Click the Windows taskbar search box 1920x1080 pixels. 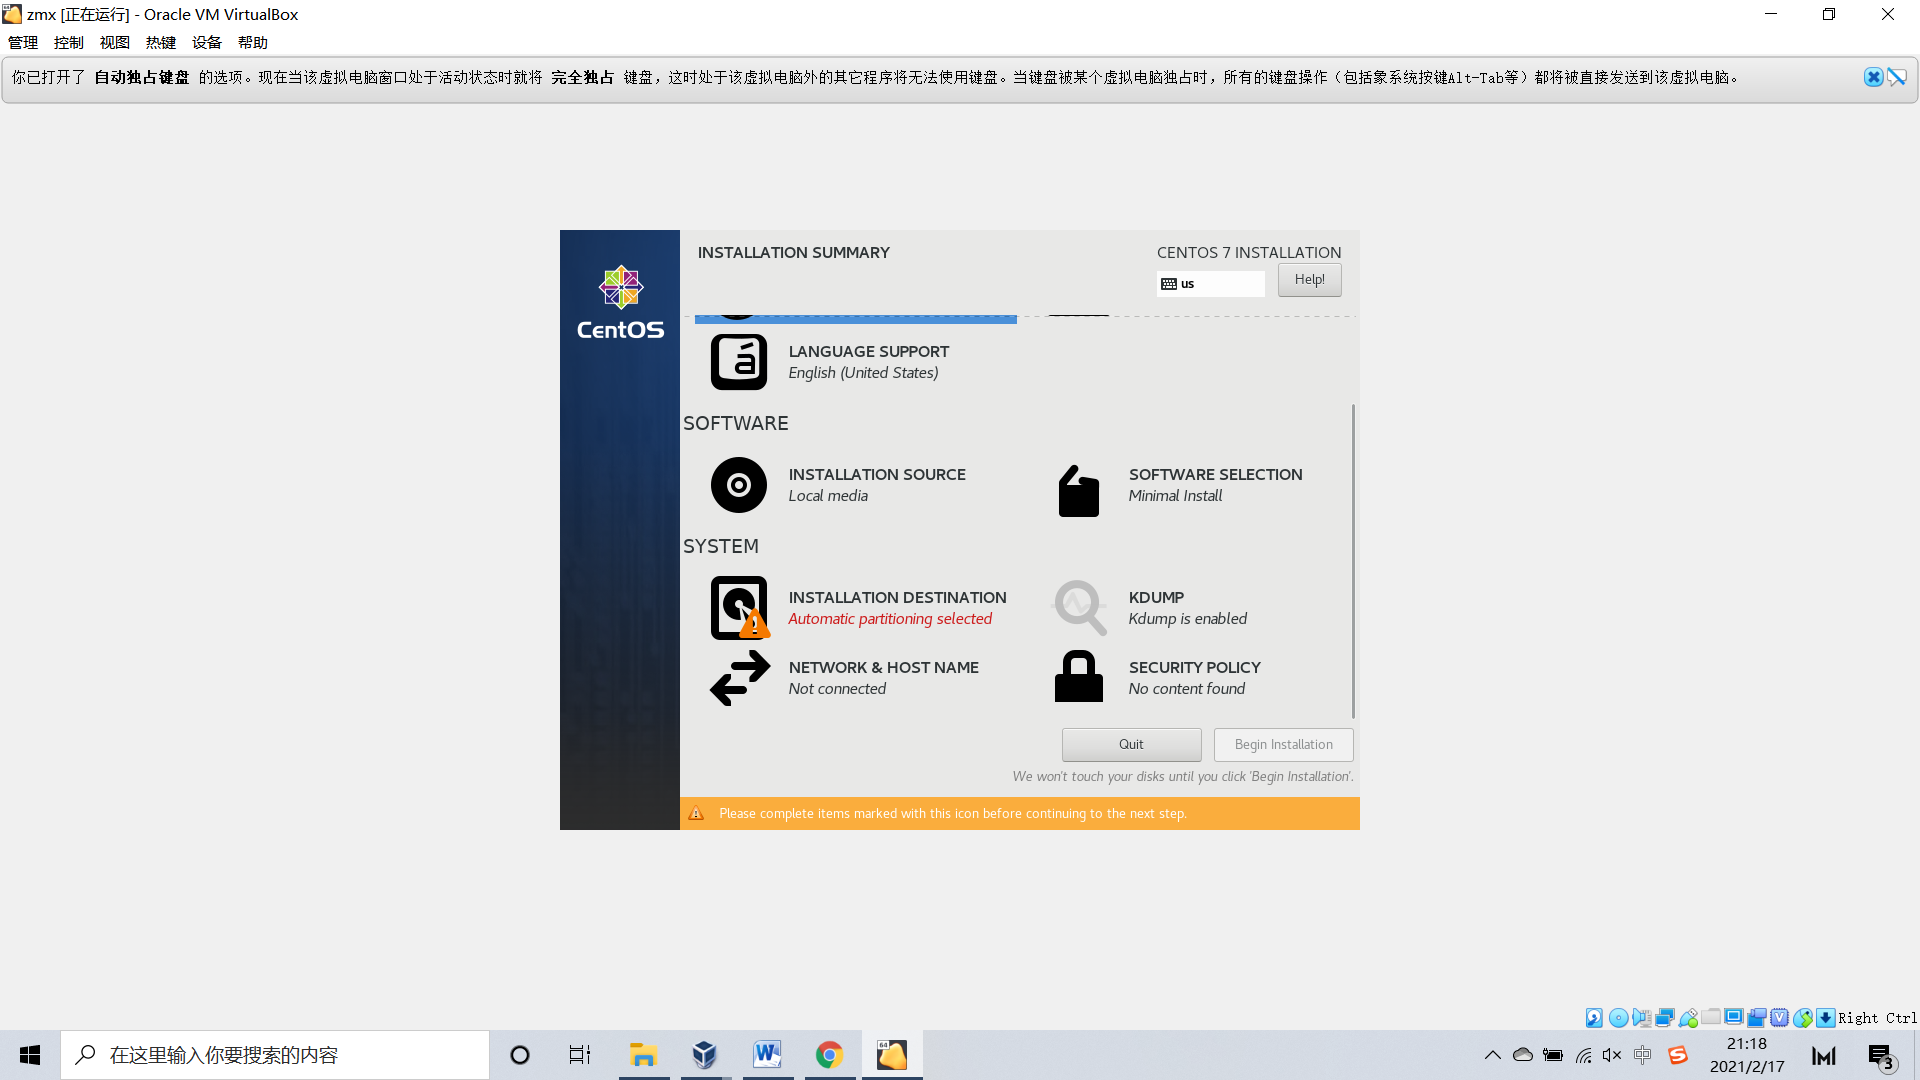pyautogui.click(x=275, y=1055)
